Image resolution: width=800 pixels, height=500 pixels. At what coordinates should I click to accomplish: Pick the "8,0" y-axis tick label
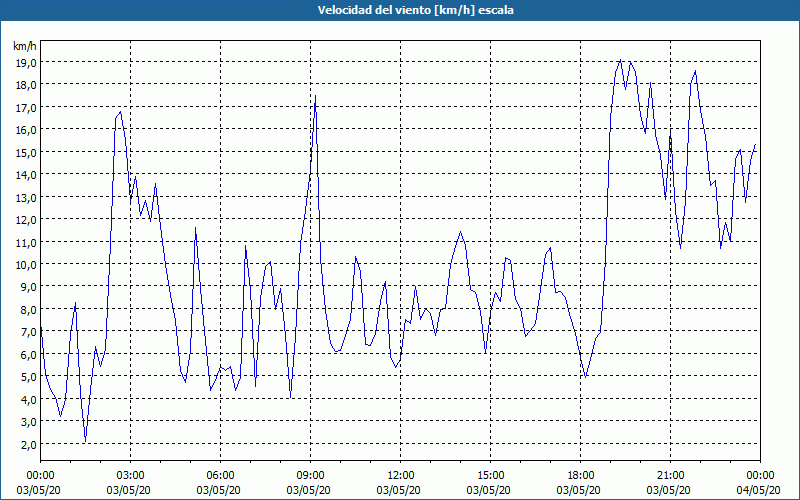click(x=28, y=309)
